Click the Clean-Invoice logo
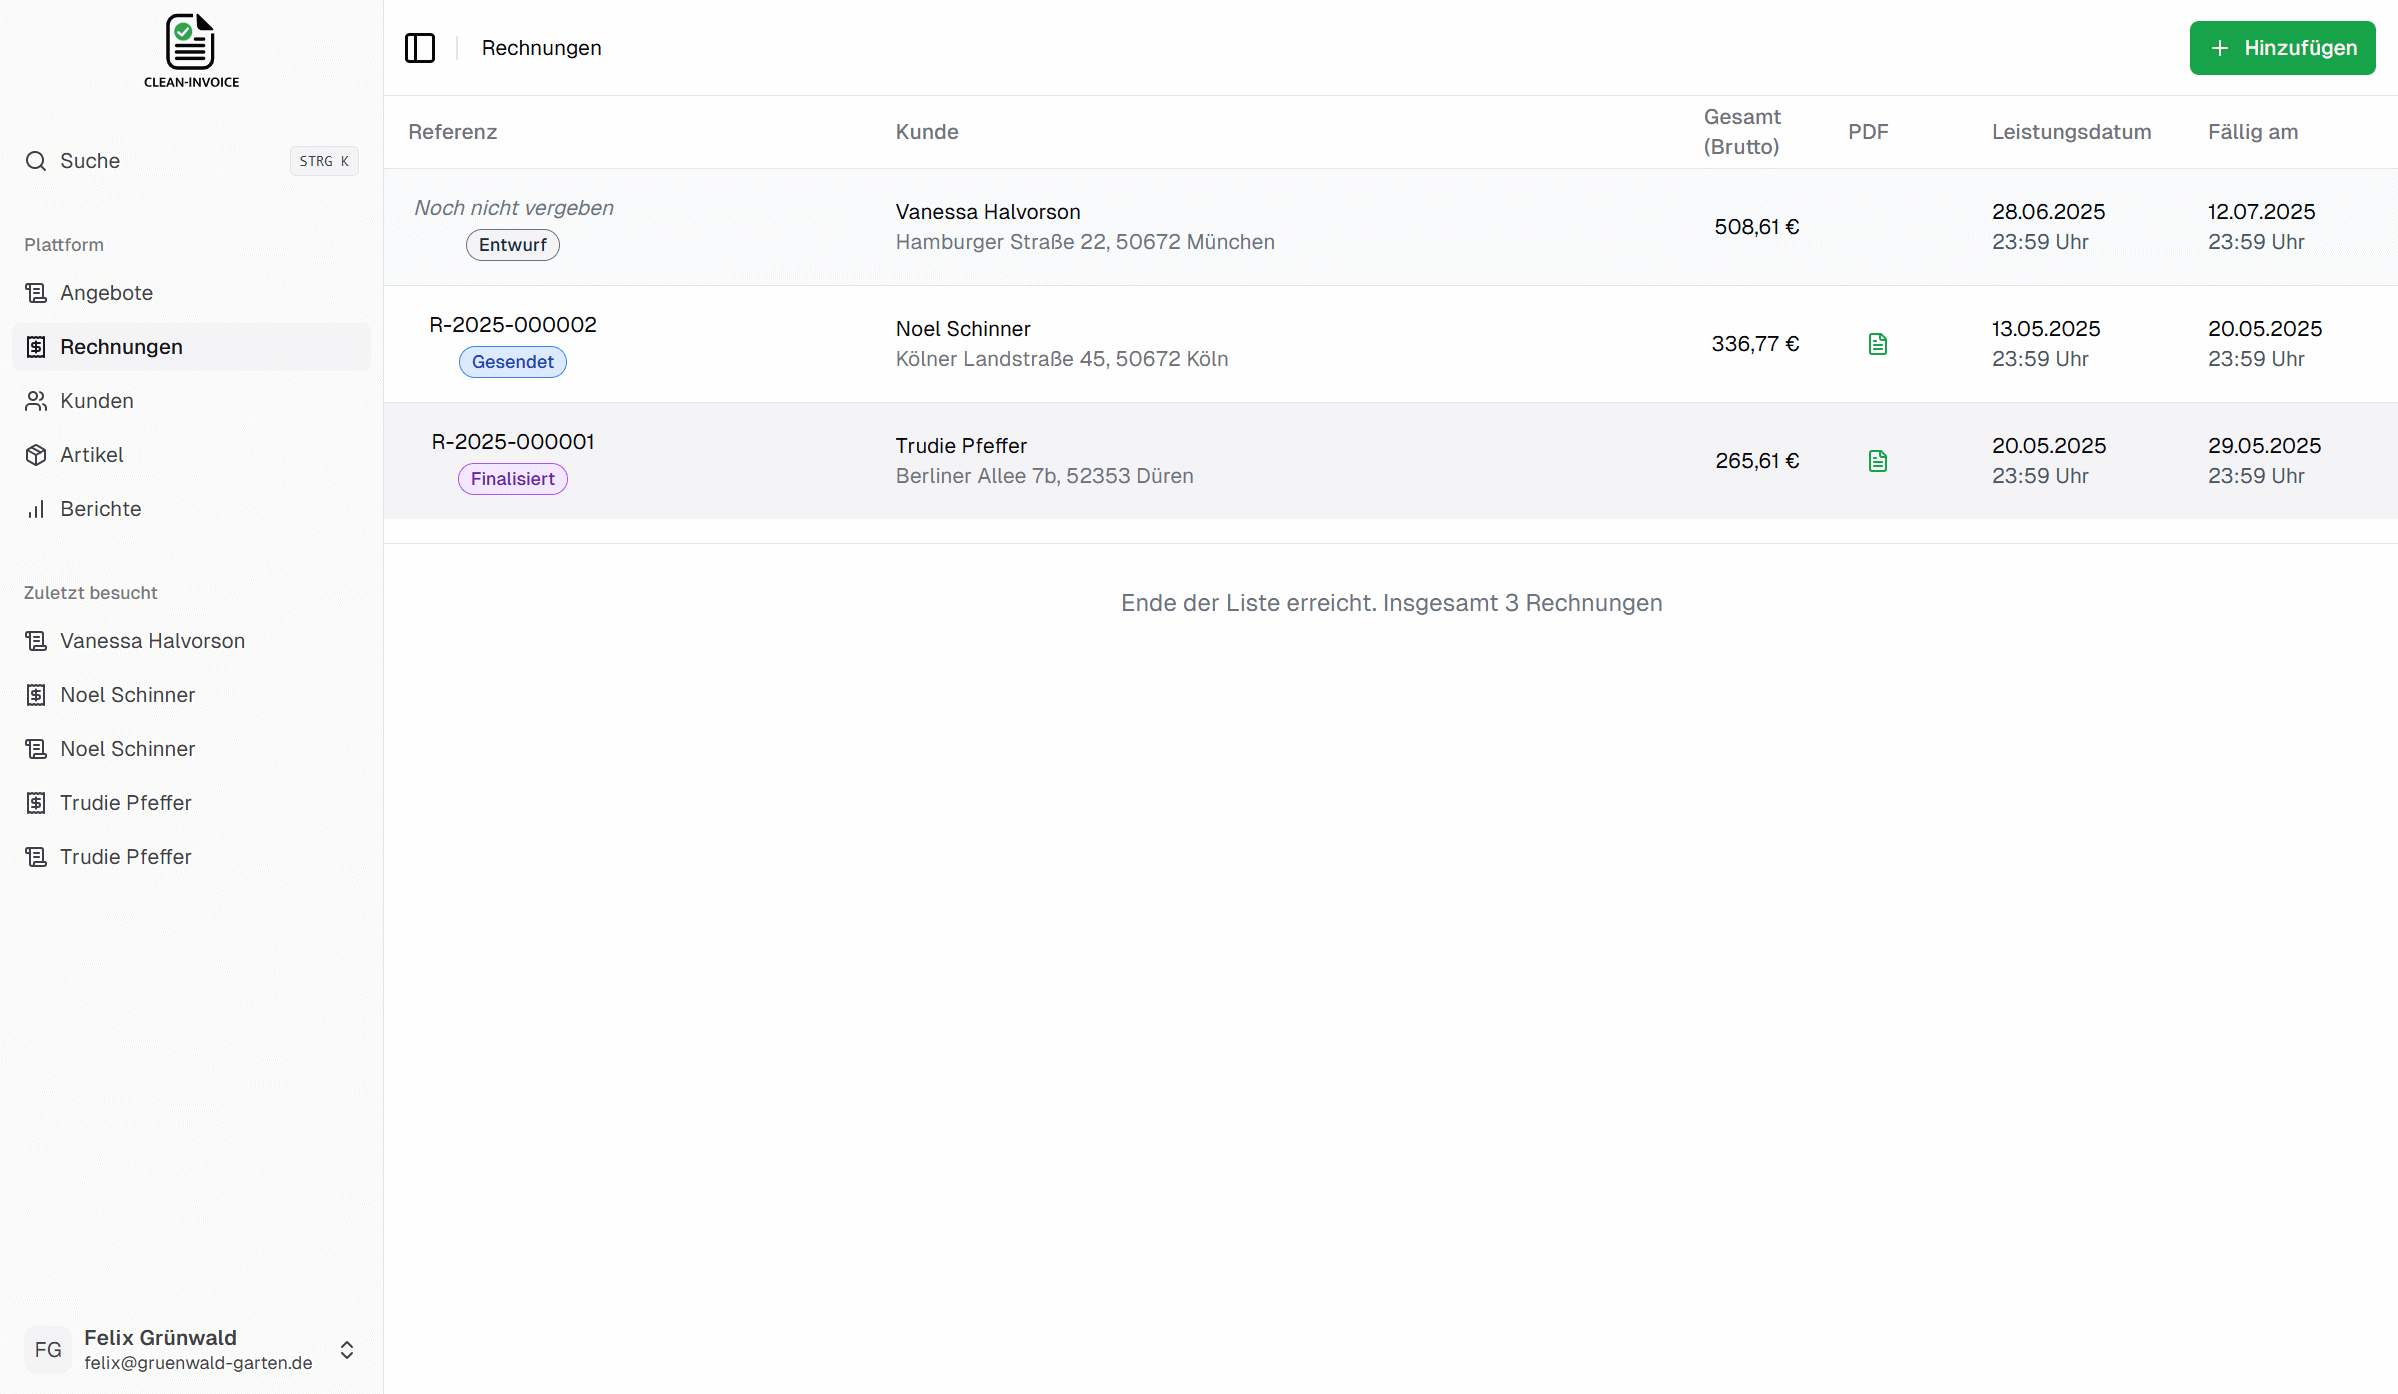 pyautogui.click(x=191, y=50)
